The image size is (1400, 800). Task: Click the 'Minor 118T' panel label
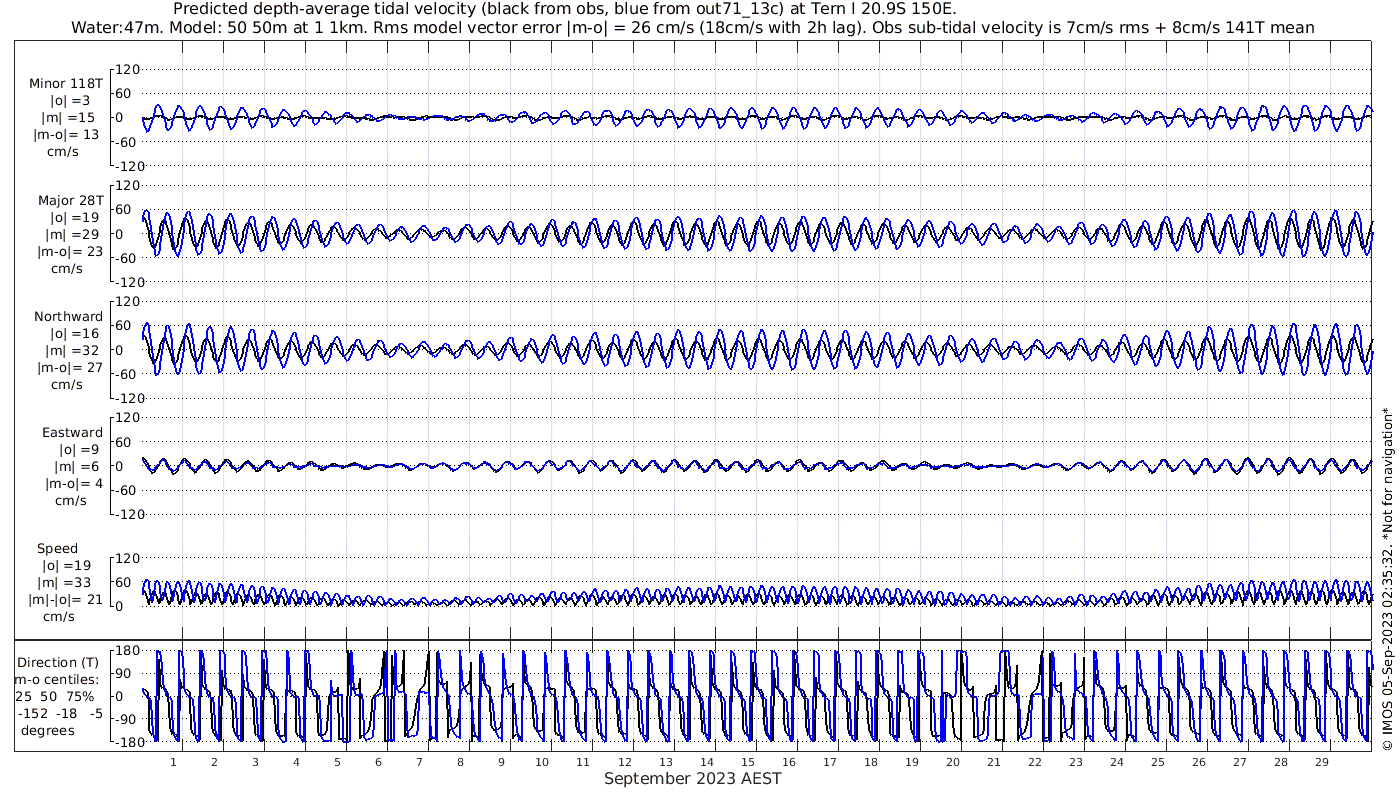point(66,84)
